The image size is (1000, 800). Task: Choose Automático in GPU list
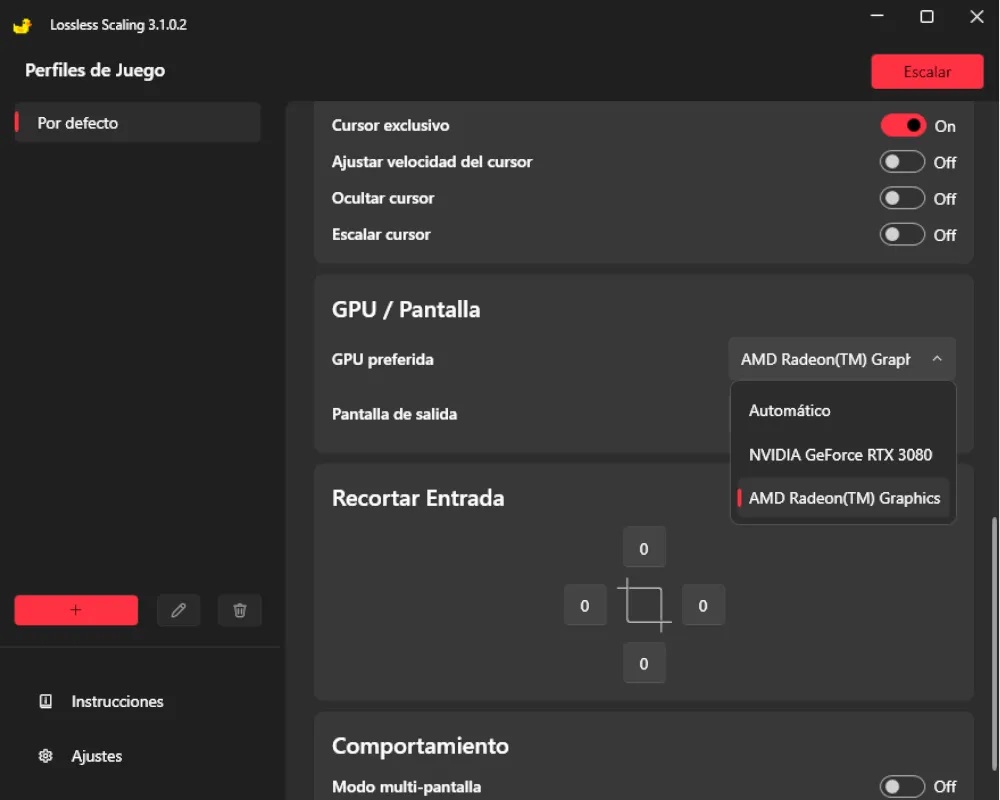point(842,410)
